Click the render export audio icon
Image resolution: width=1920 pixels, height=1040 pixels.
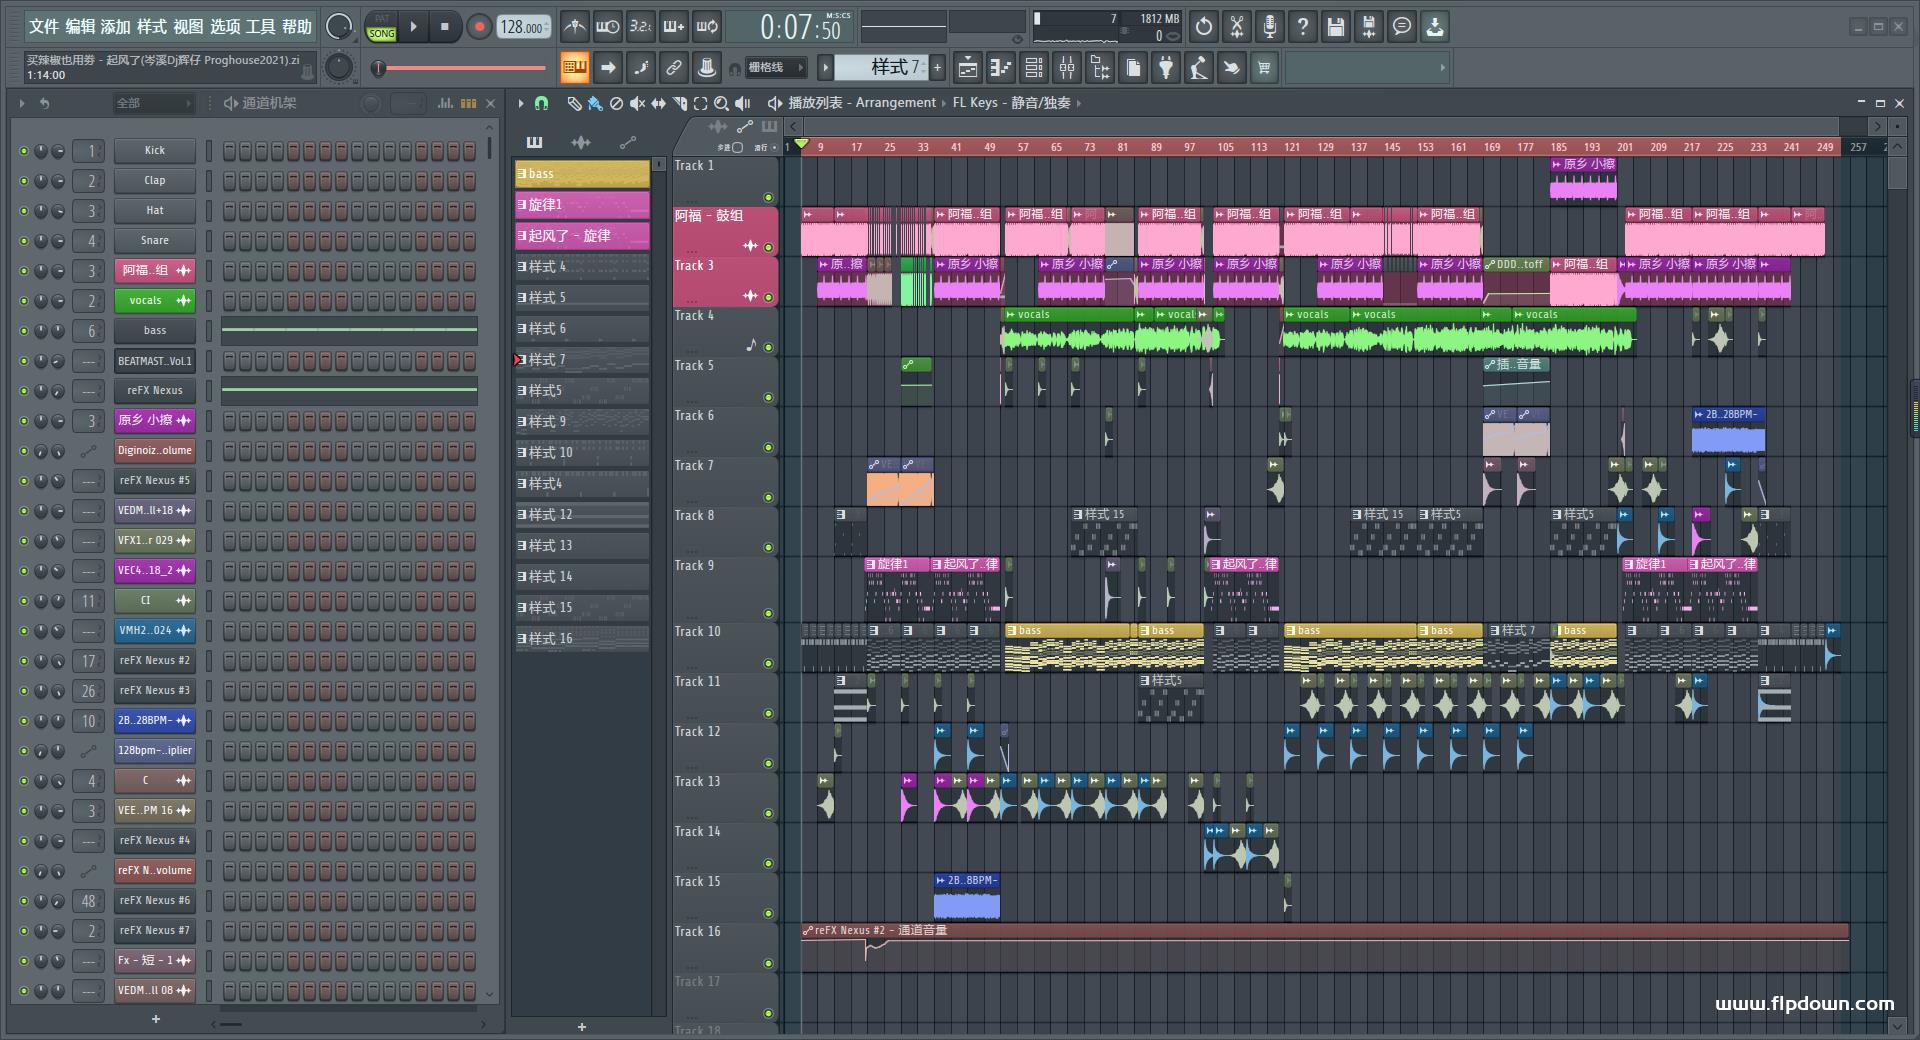click(x=1369, y=27)
